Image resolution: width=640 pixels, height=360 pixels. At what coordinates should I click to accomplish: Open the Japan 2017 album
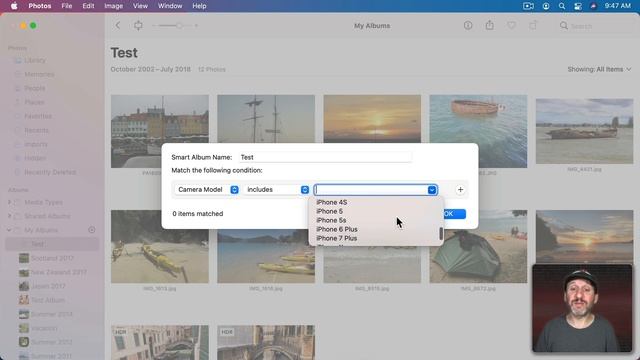click(x=48, y=286)
